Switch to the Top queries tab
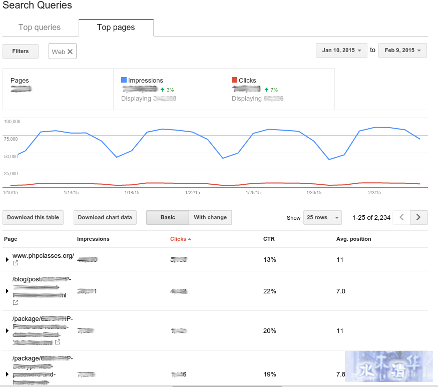Screen dimensions: 438x387 (x=39, y=27)
